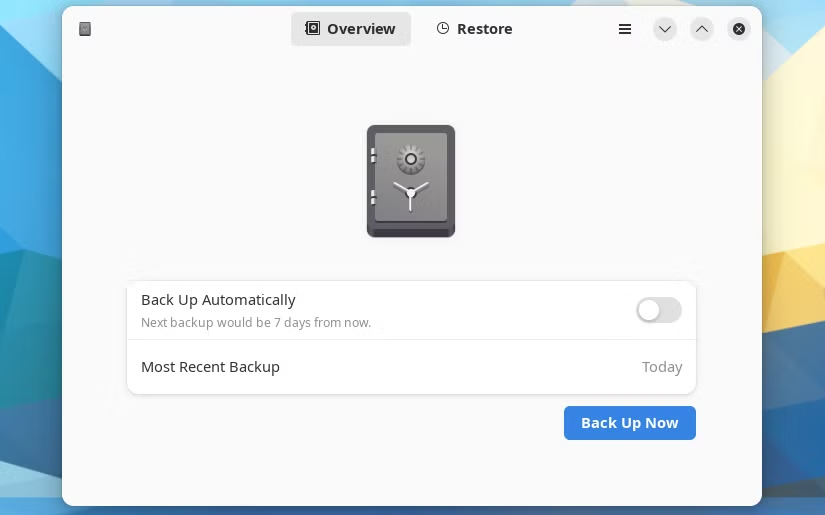Minimize the window with the down-chevron button
This screenshot has width=825, height=515.
pyautogui.click(x=665, y=29)
